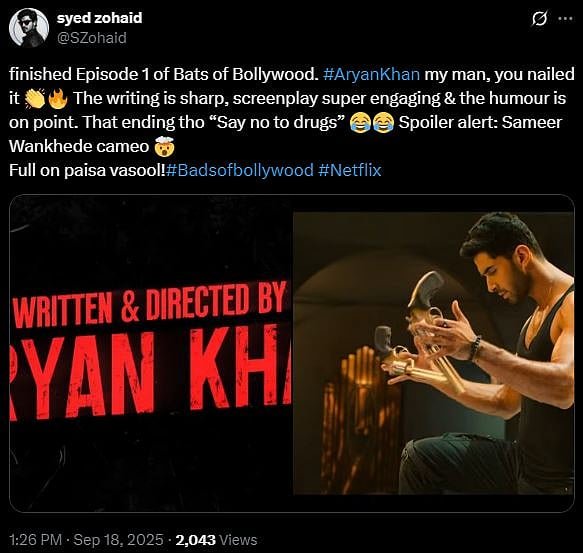This screenshot has width=583, height=553.
Task: Click the first crying-laughing emoji
Action: 360,123
